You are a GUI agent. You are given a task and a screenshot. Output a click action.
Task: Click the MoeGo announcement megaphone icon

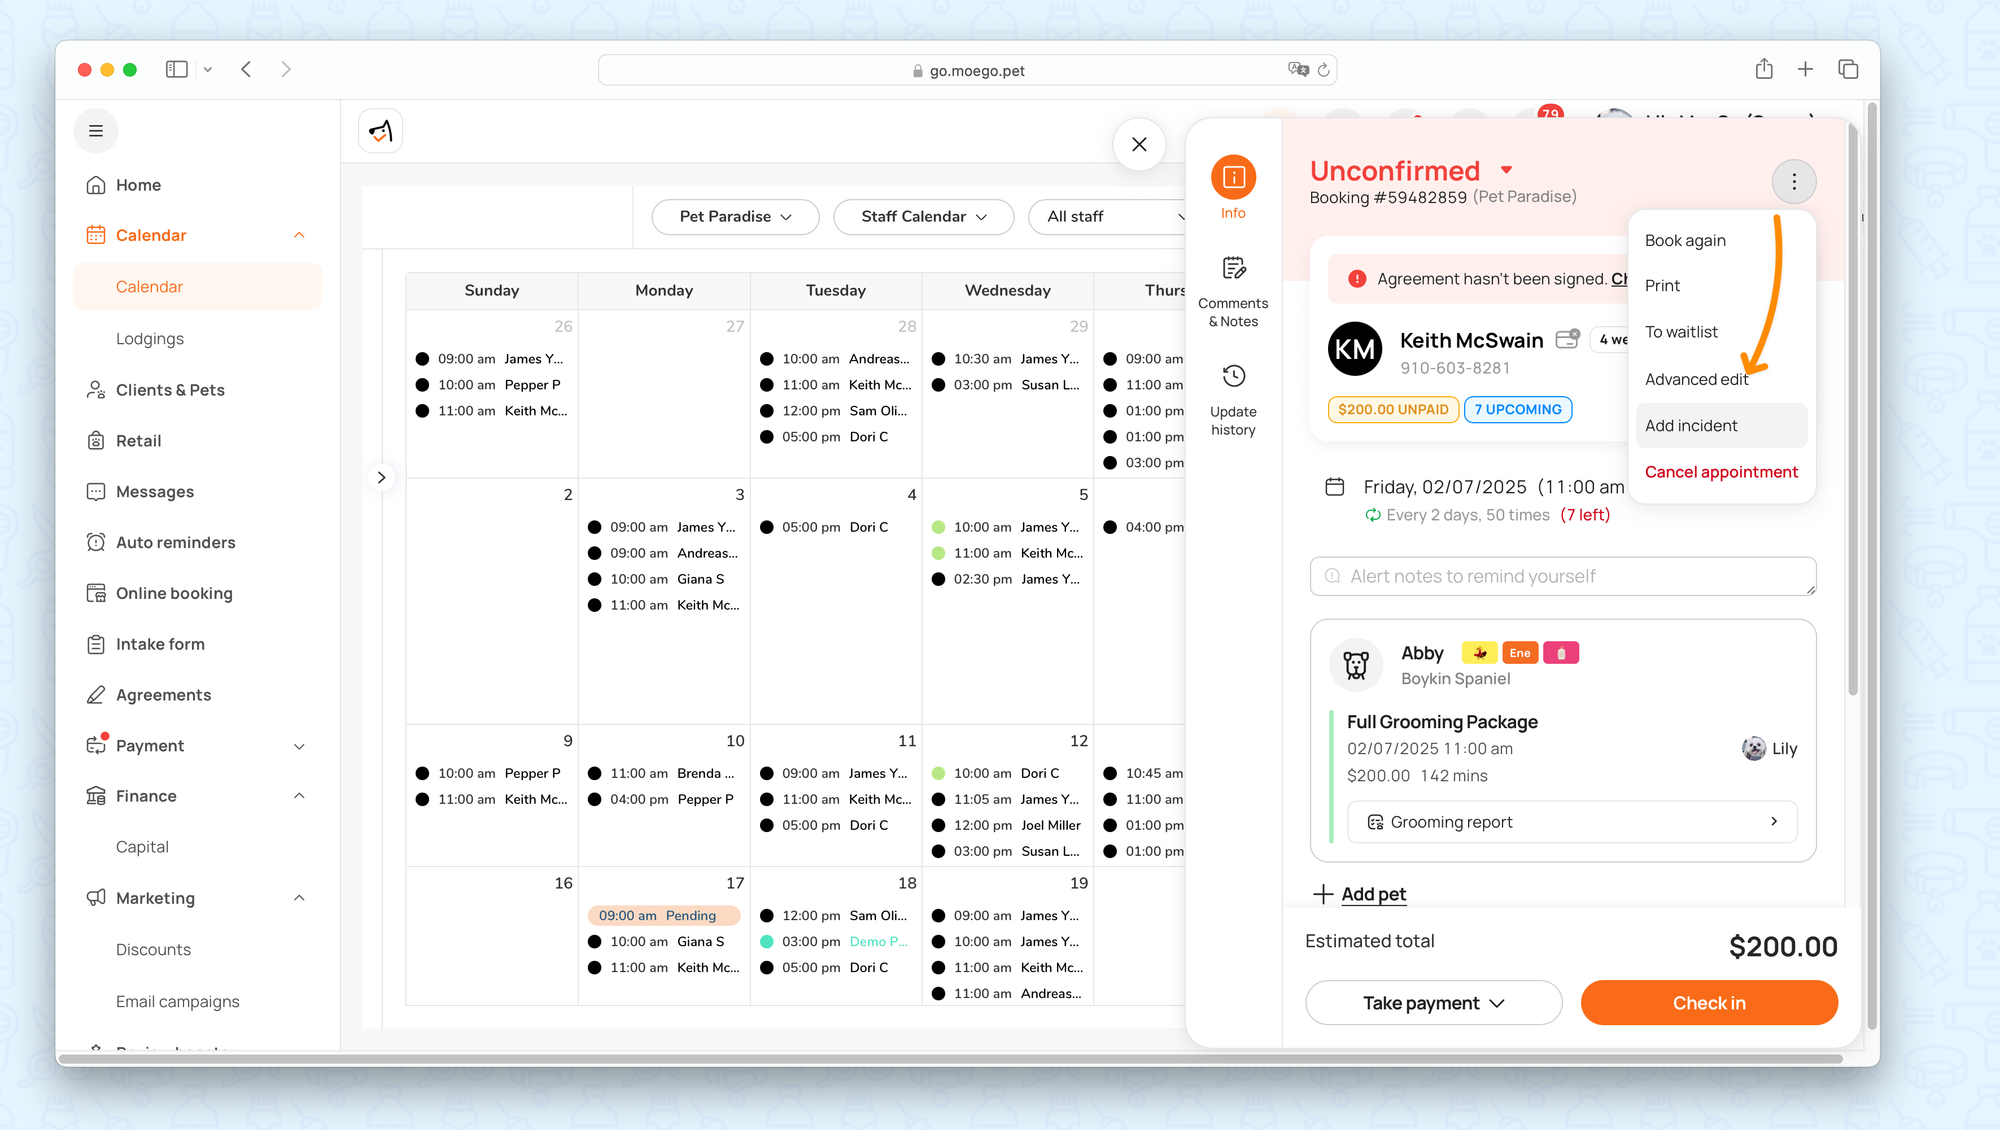pos(381,131)
